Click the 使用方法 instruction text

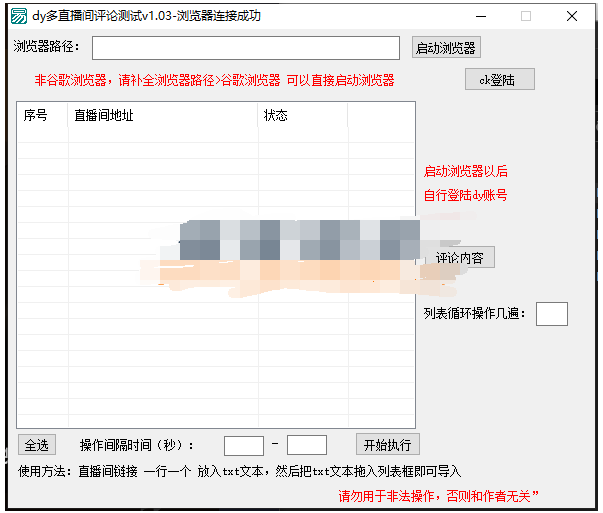[x=240, y=471]
